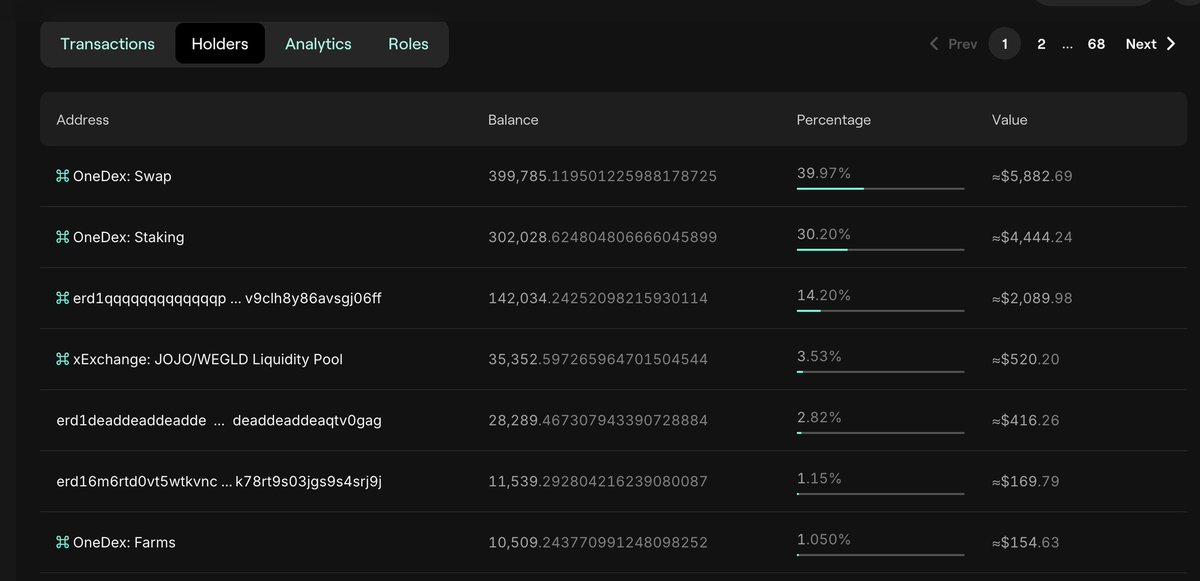Click the Address column header
Screen dimensions: 1200x581
[x=83, y=120]
